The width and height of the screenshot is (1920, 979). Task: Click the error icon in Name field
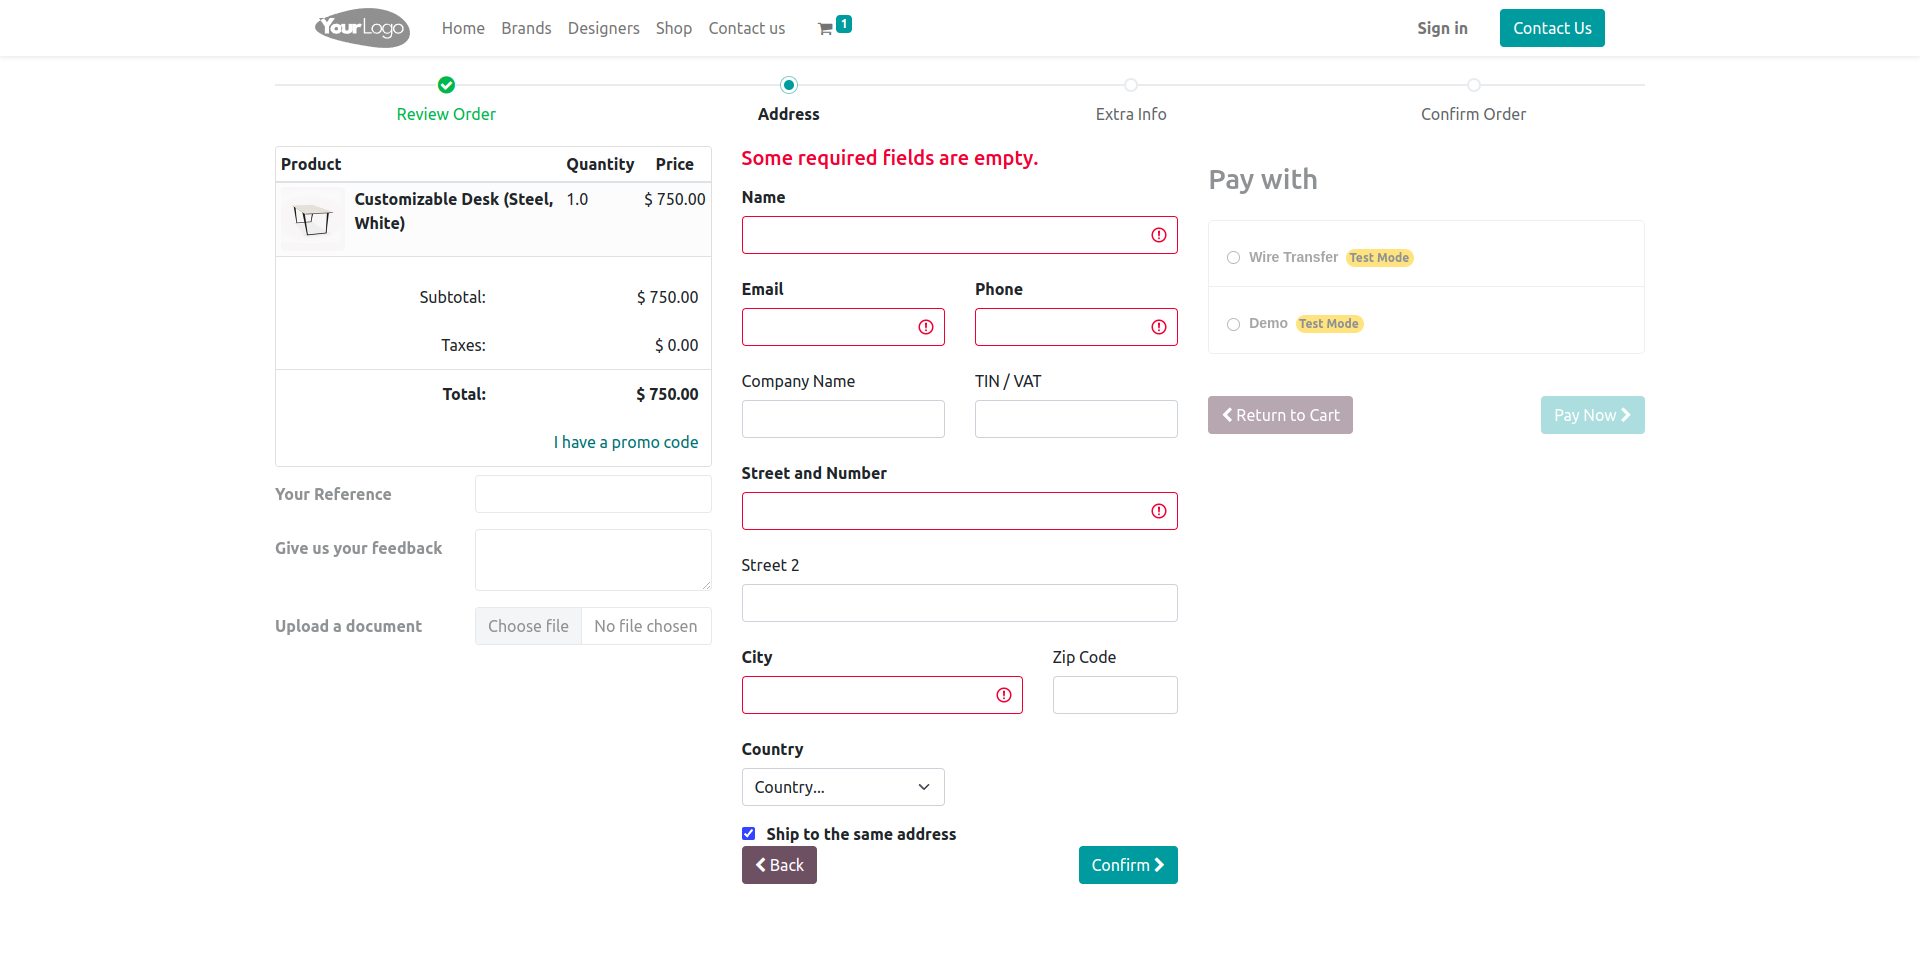pyautogui.click(x=1159, y=235)
